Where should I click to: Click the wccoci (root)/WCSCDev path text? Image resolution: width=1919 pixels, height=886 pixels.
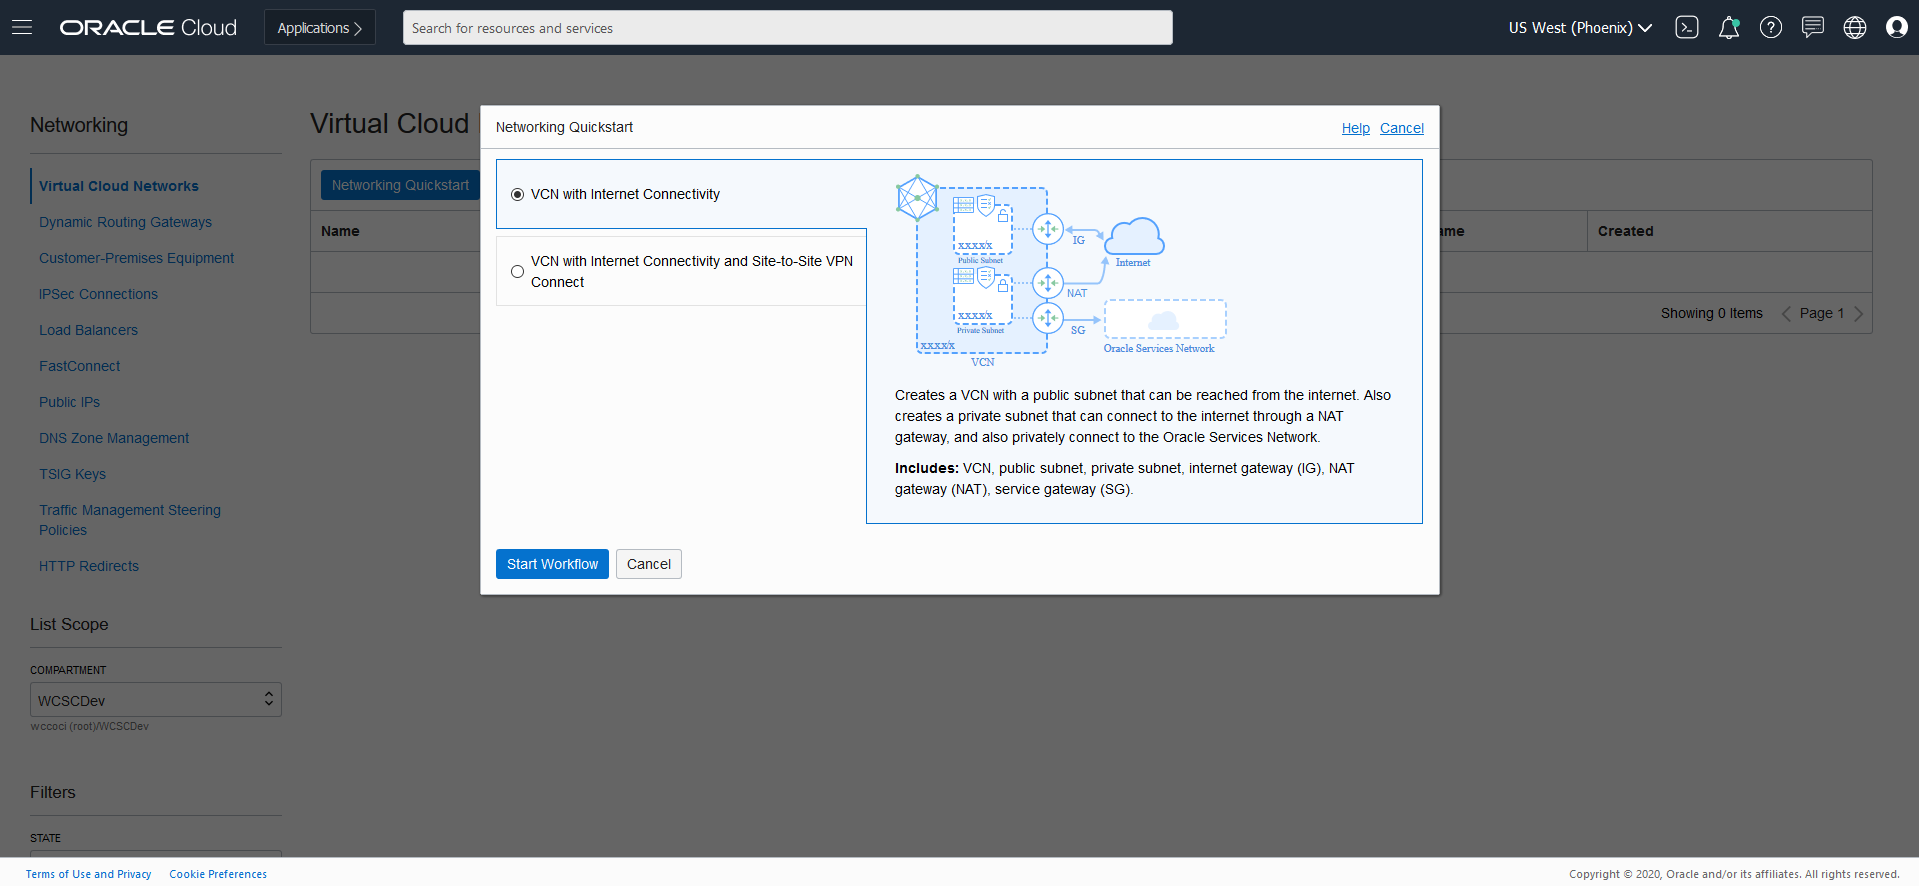(90, 726)
